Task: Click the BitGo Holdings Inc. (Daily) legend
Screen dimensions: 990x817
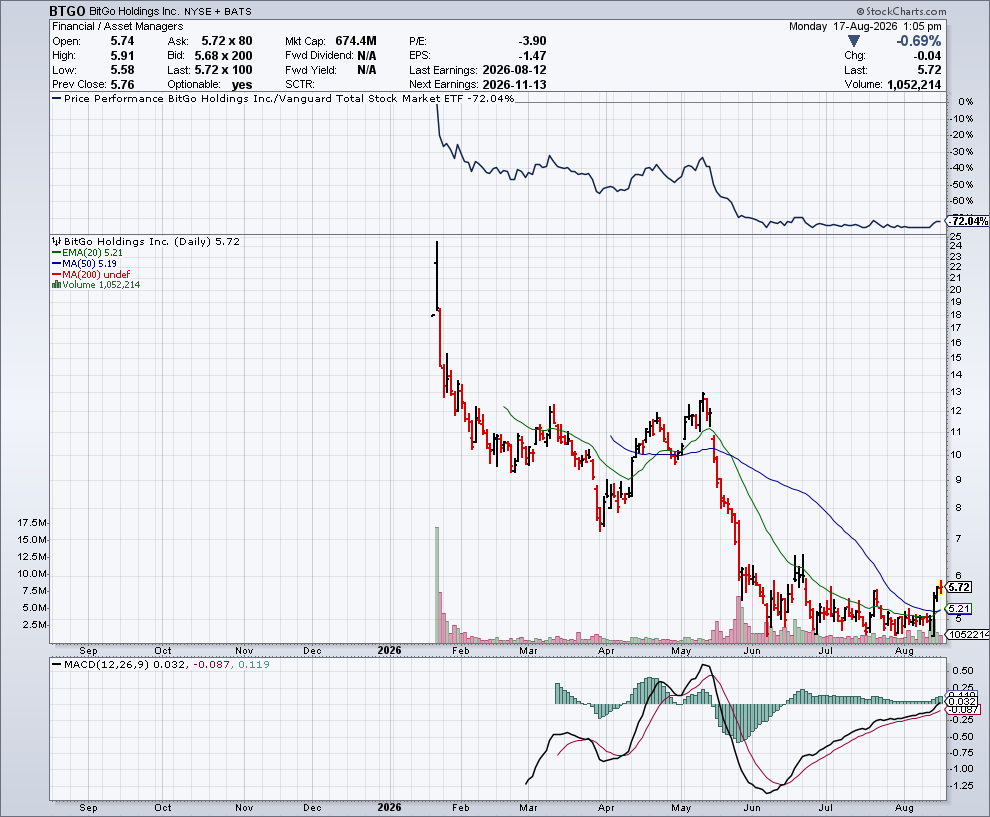Action: [x=152, y=241]
